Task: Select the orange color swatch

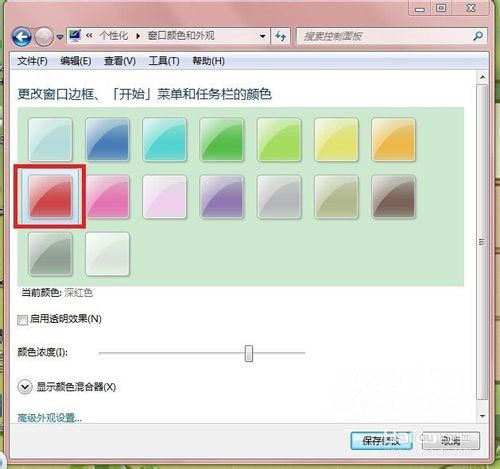Action: pos(393,139)
